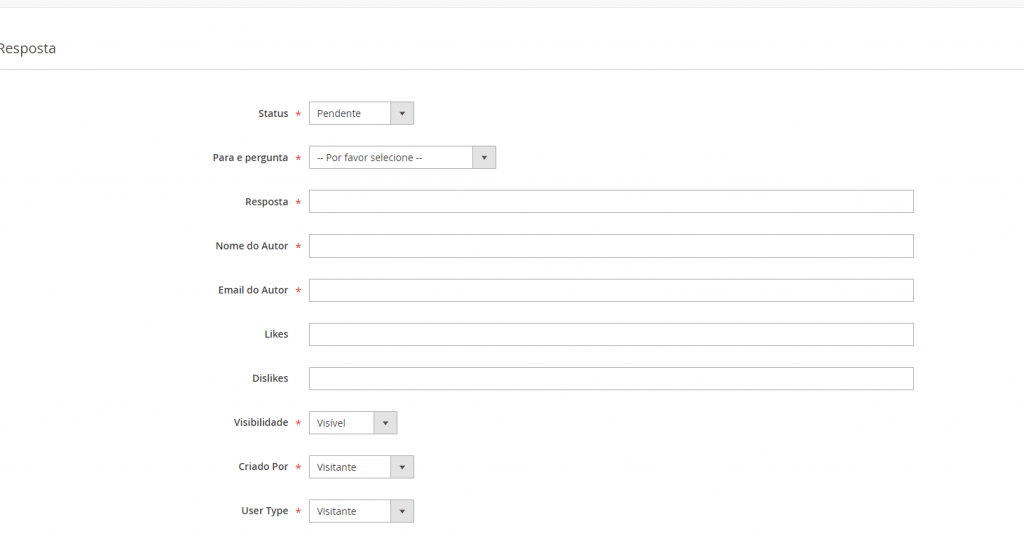Open the User Type dropdown
This screenshot has height=545, width=1024.
(x=361, y=511)
